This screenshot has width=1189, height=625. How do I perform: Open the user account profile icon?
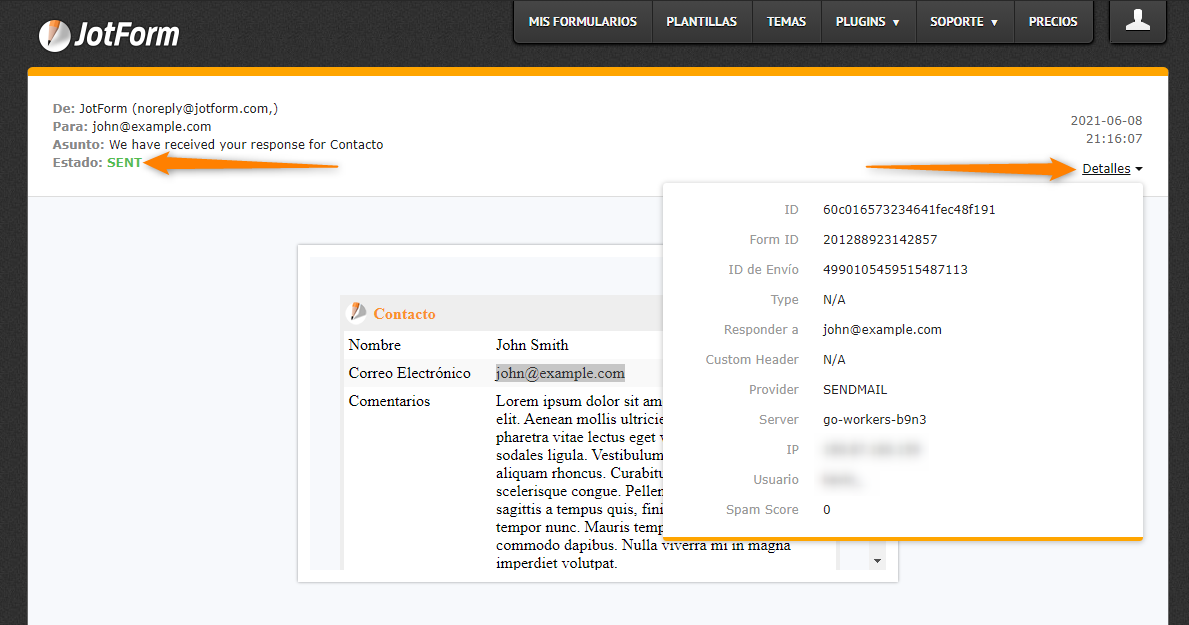pyautogui.click(x=1137, y=21)
